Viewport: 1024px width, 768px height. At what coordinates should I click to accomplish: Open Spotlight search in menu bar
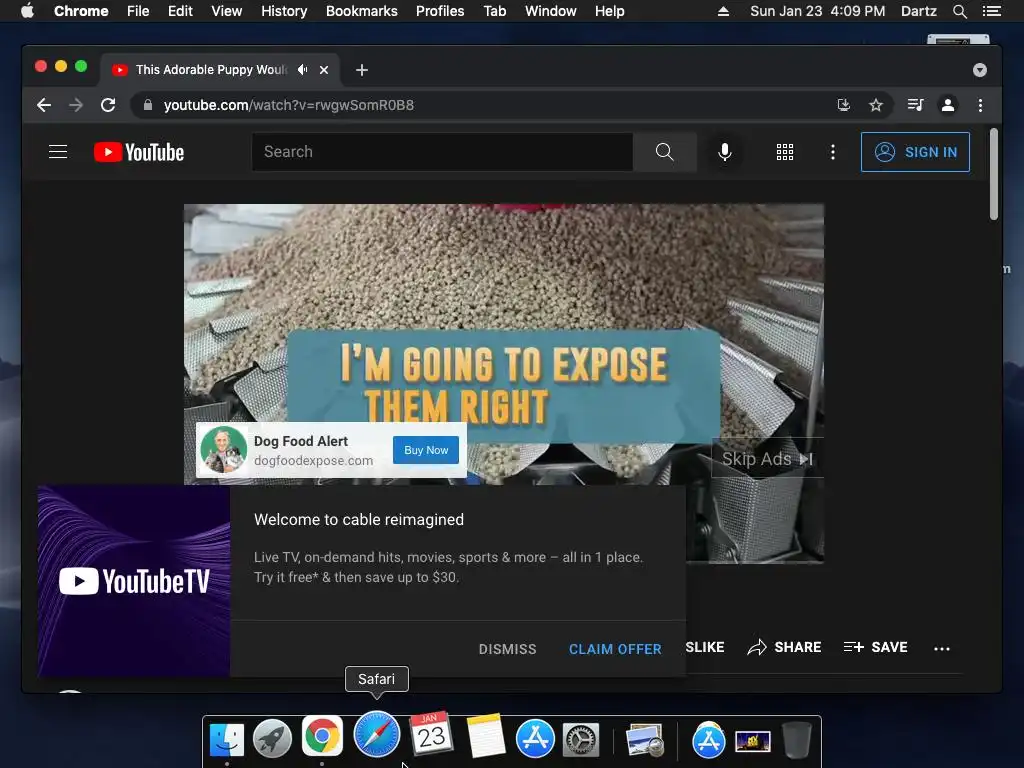(959, 11)
